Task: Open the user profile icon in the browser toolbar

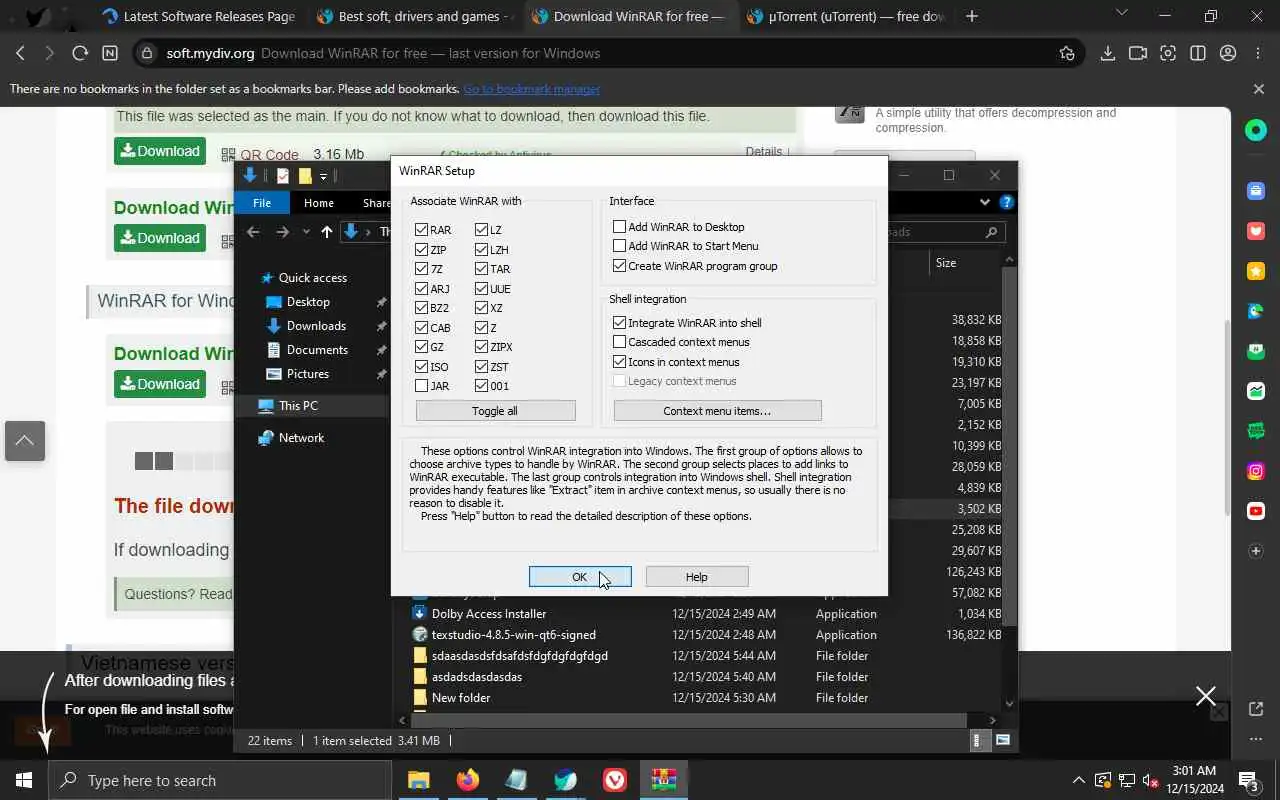Action: pyautogui.click(x=1228, y=53)
